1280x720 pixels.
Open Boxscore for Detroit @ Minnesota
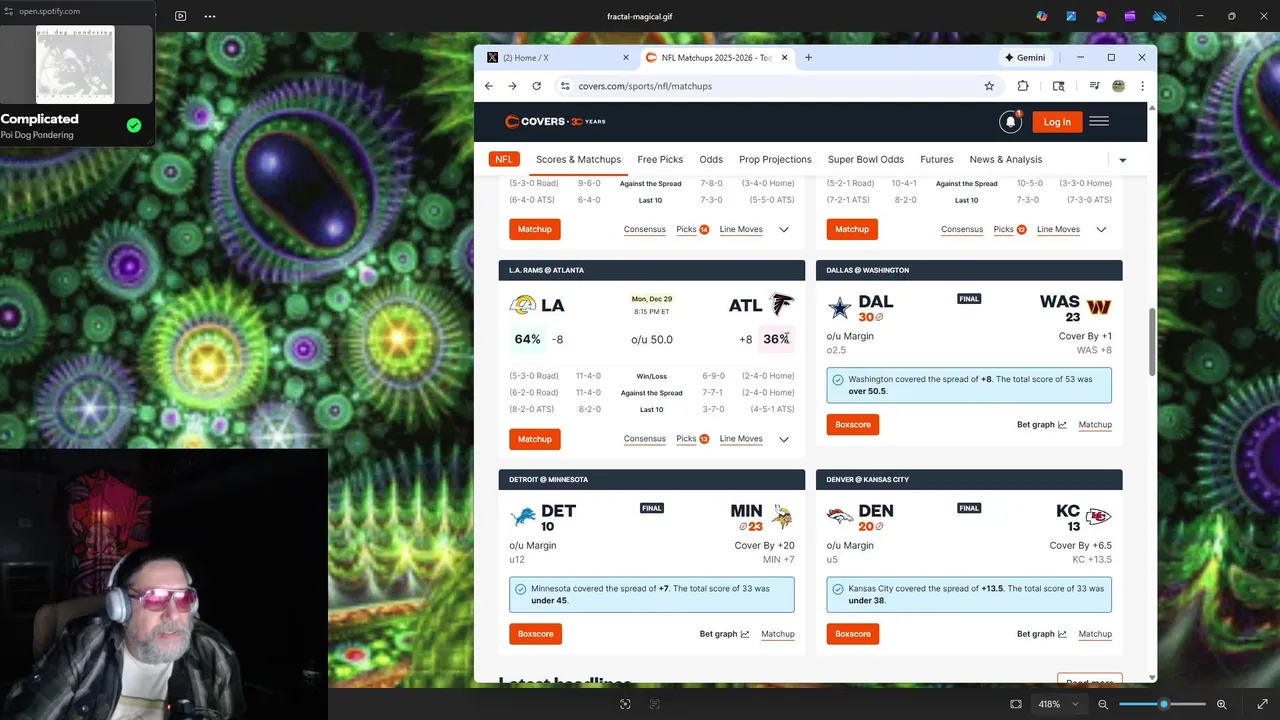pos(535,634)
